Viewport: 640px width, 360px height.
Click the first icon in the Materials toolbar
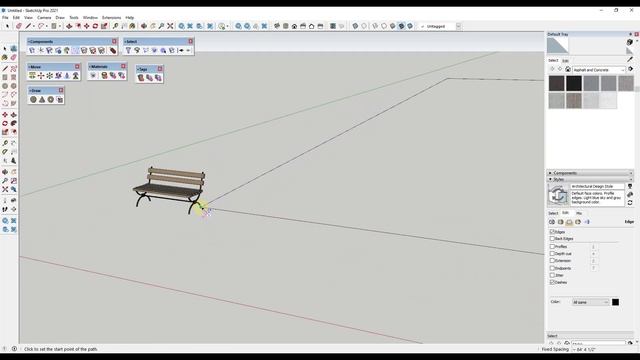pyautogui.click(x=93, y=76)
